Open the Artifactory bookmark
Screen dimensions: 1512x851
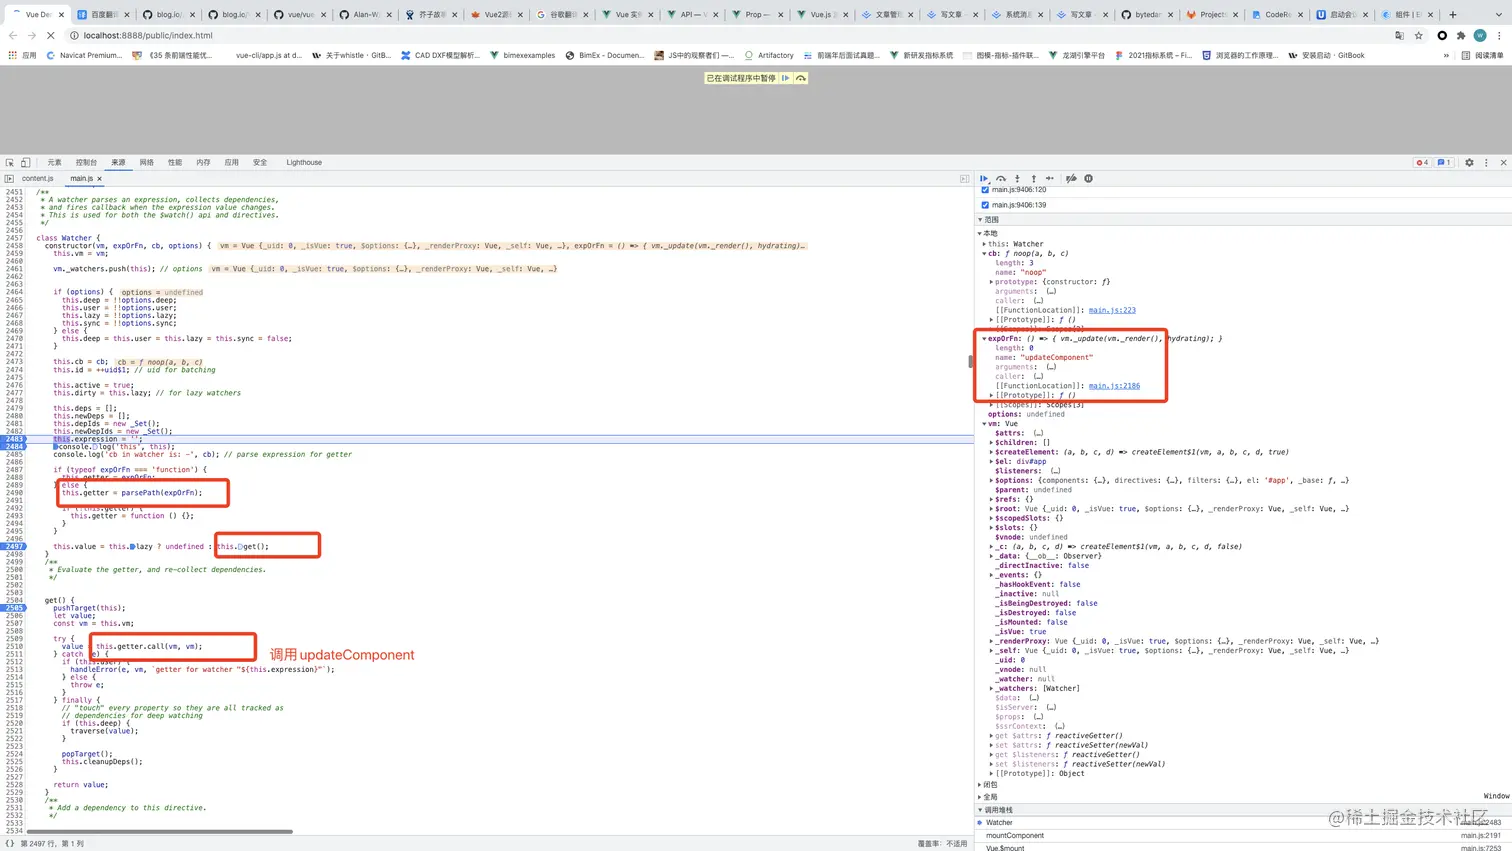pyautogui.click(x=769, y=56)
